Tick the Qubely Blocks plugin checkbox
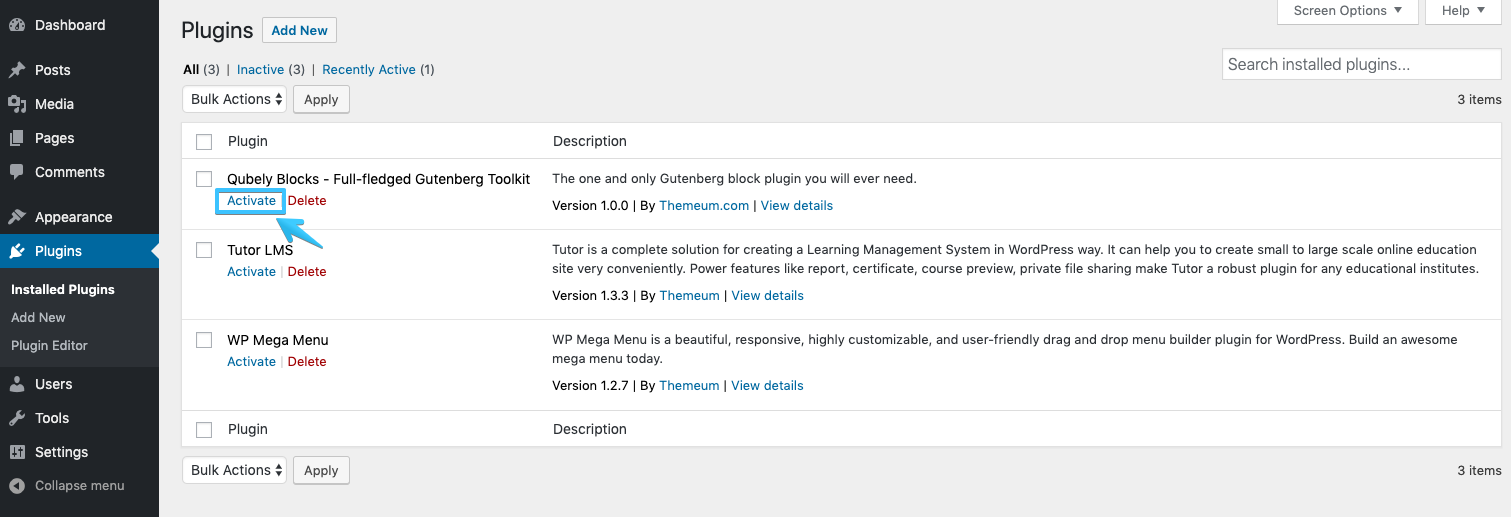Image resolution: width=1511 pixels, height=517 pixels. point(204,179)
